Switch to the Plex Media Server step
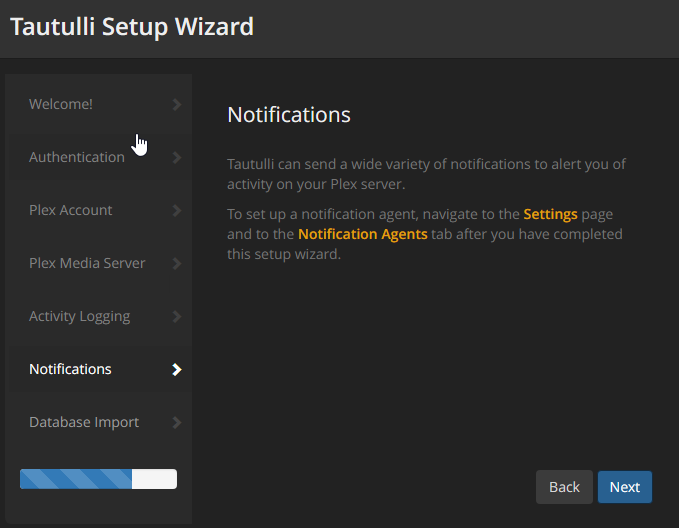The width and height of the screenshot is (679, 528). pyautogui.click(x=87, y=263)
